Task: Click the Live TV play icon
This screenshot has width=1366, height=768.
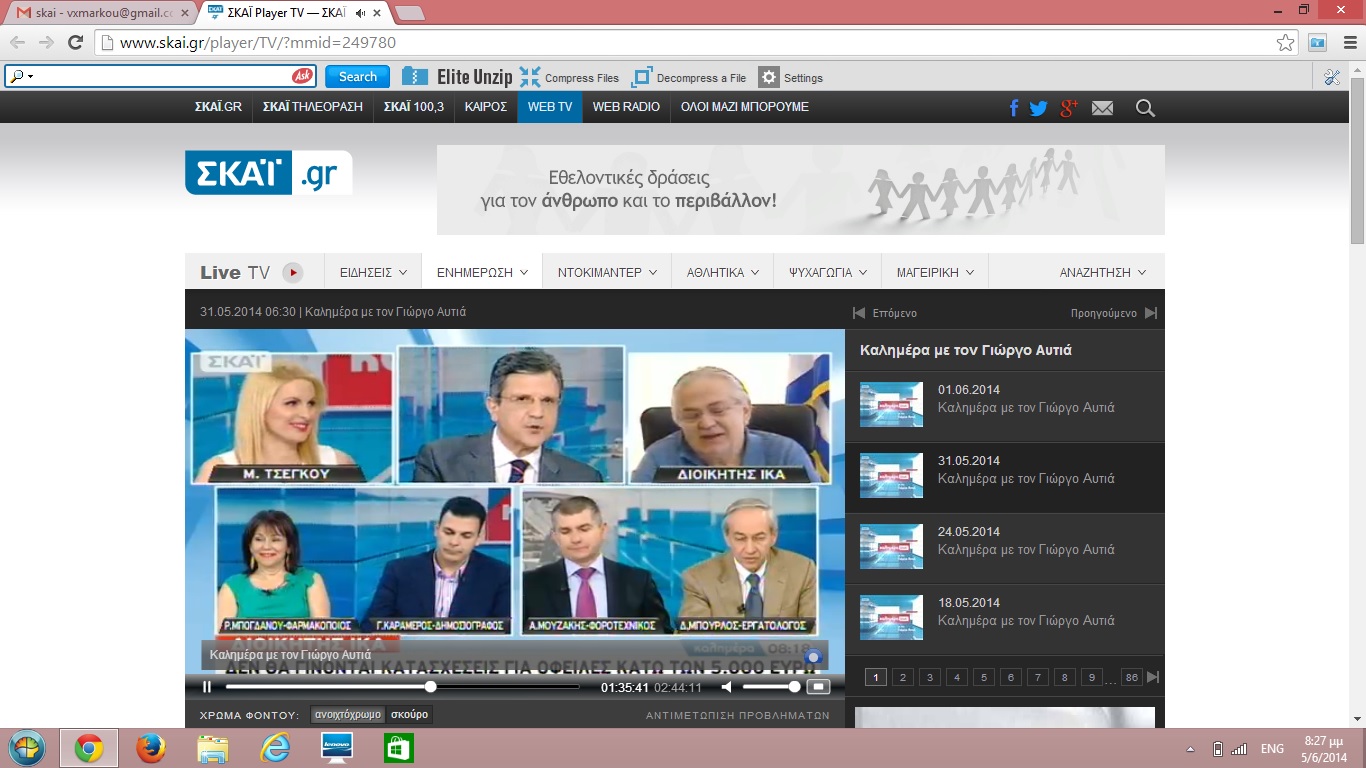Action: (292, 272)
